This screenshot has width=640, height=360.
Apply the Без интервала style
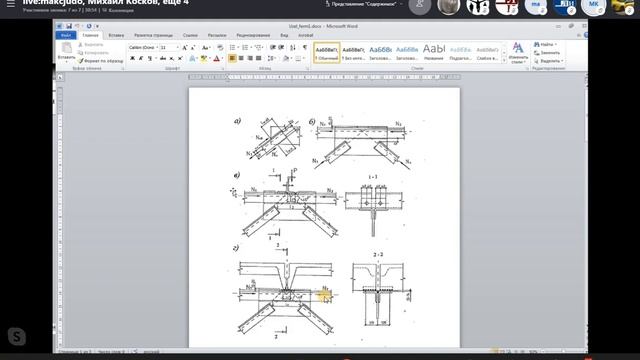click(353, 53)
